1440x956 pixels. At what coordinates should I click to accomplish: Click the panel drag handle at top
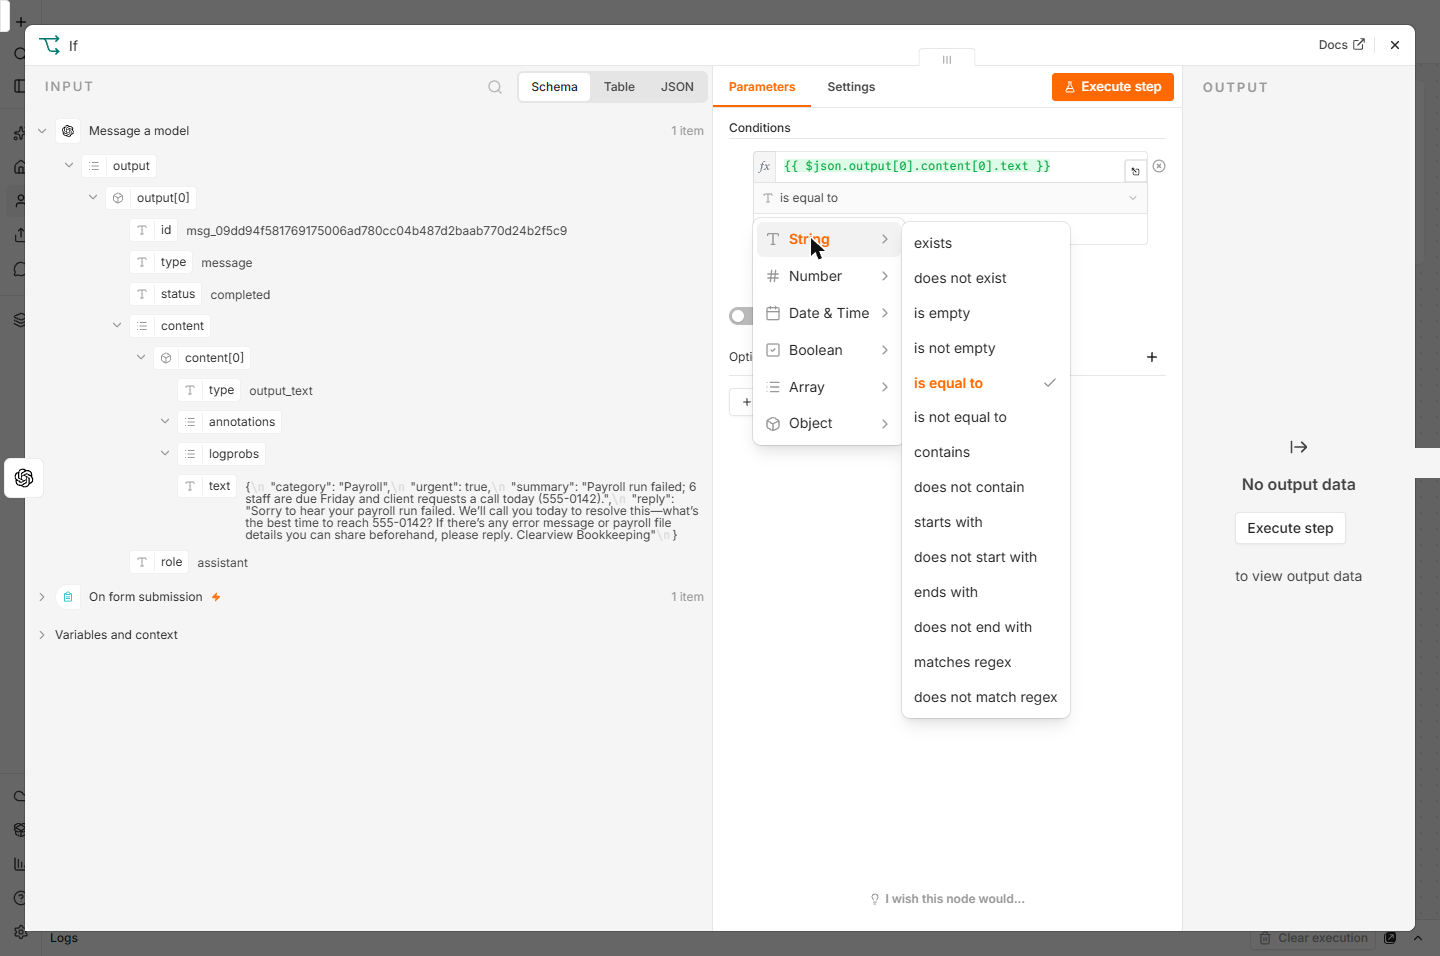(x=947, y=59)
